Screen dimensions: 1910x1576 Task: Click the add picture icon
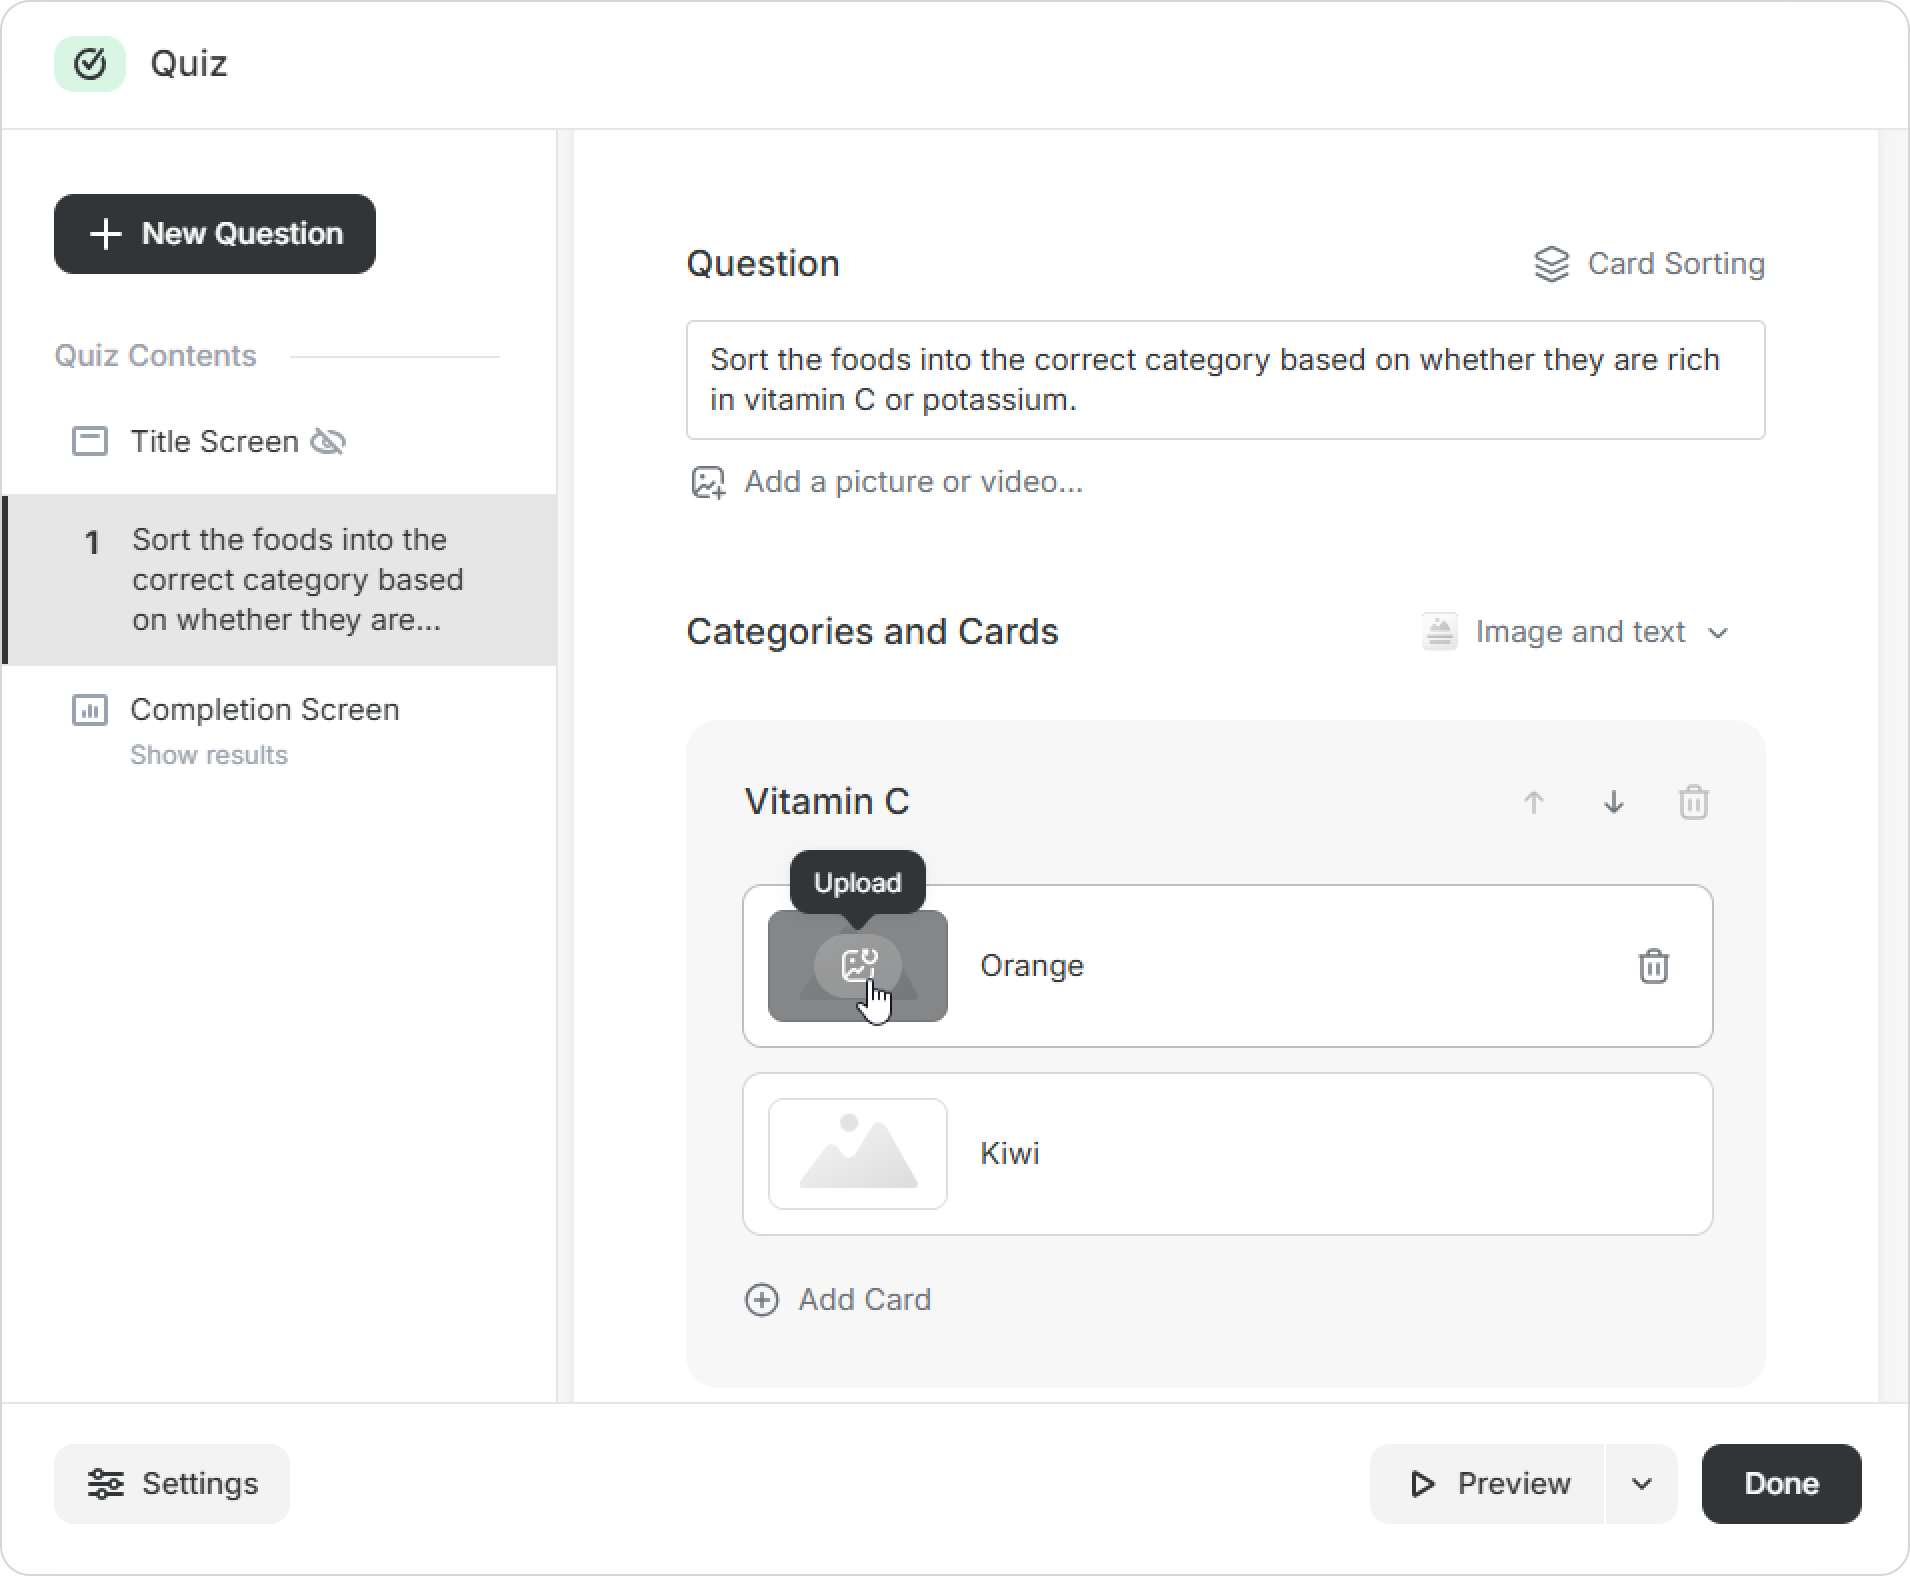pos(708,482)
